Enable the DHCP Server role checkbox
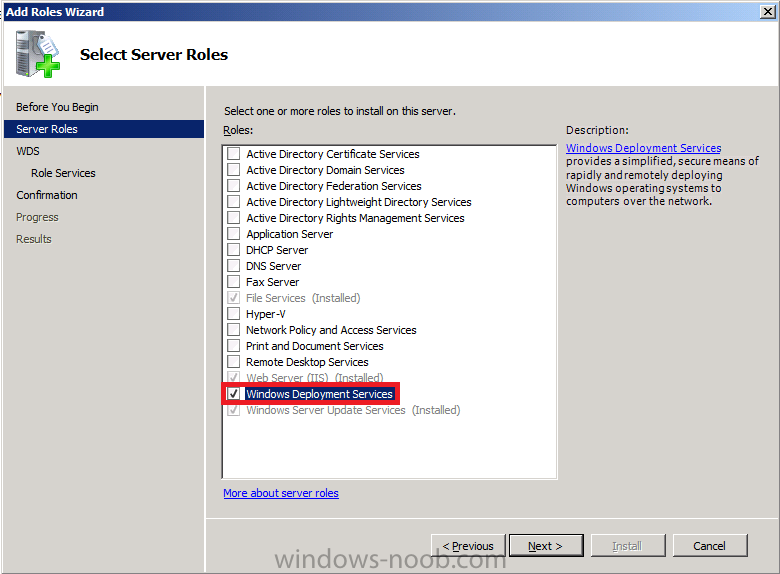The height and width of the screenshot is (574, 780). coord(233,249)
